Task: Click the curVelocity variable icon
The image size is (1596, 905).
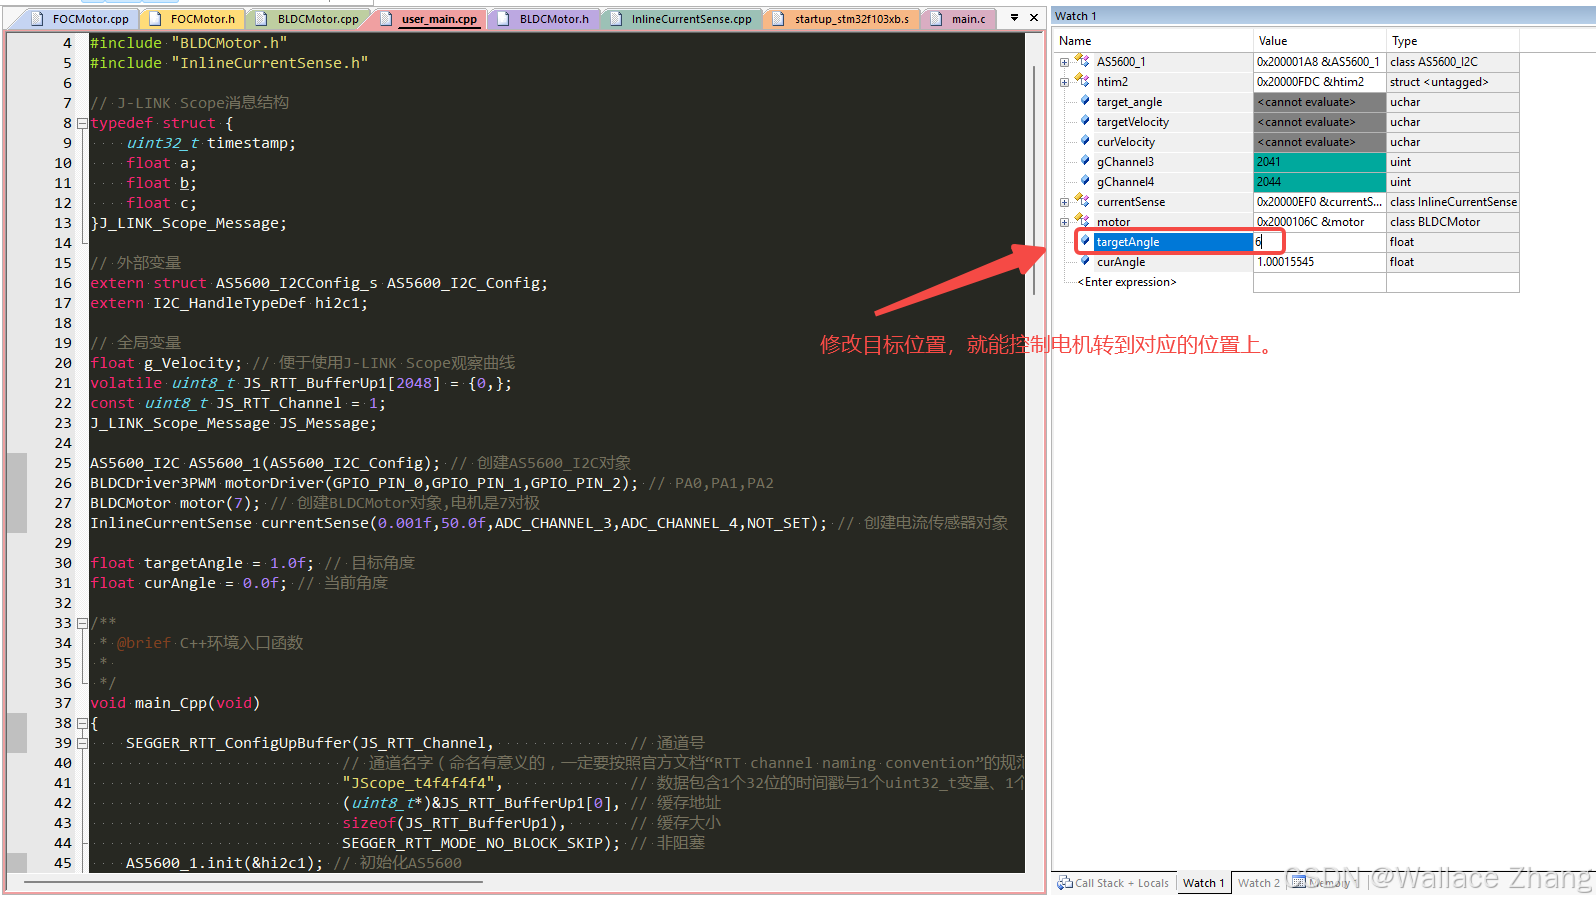Action: pyautogui.click(x=1085, y=141)
